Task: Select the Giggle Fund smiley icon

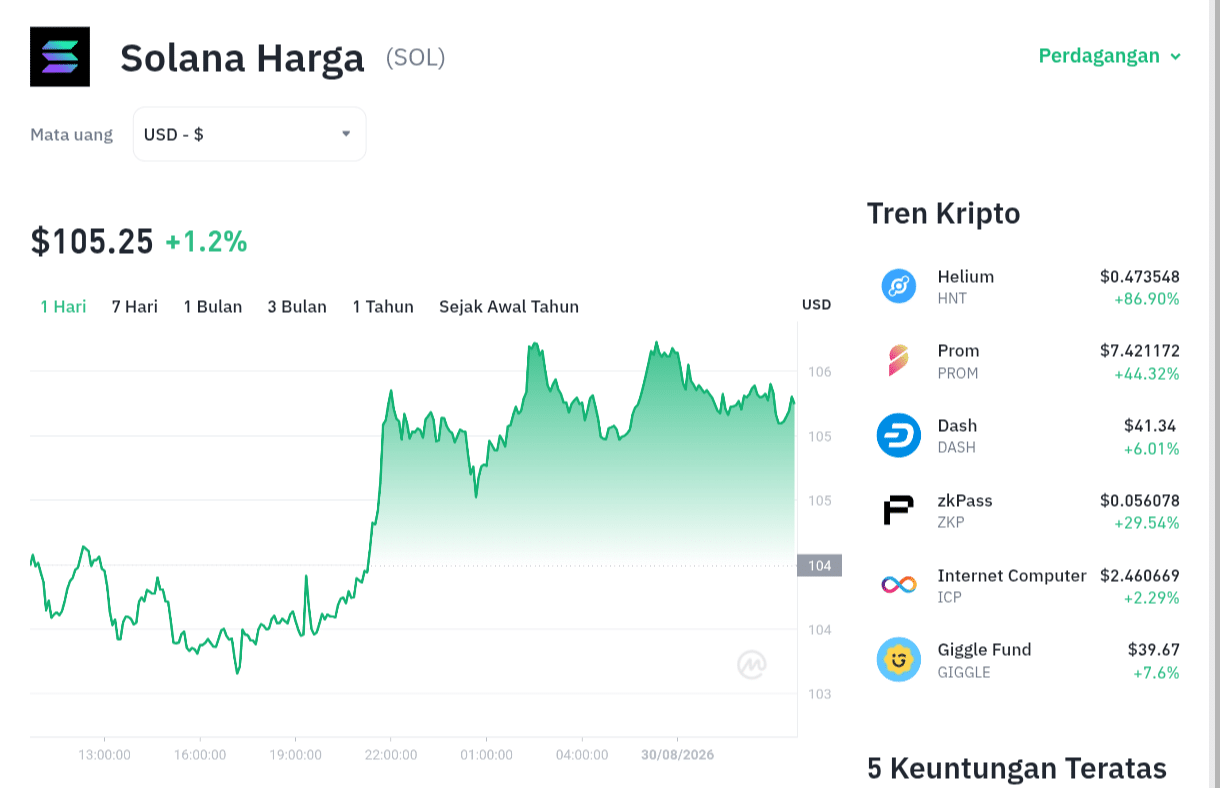Action: 898,660
